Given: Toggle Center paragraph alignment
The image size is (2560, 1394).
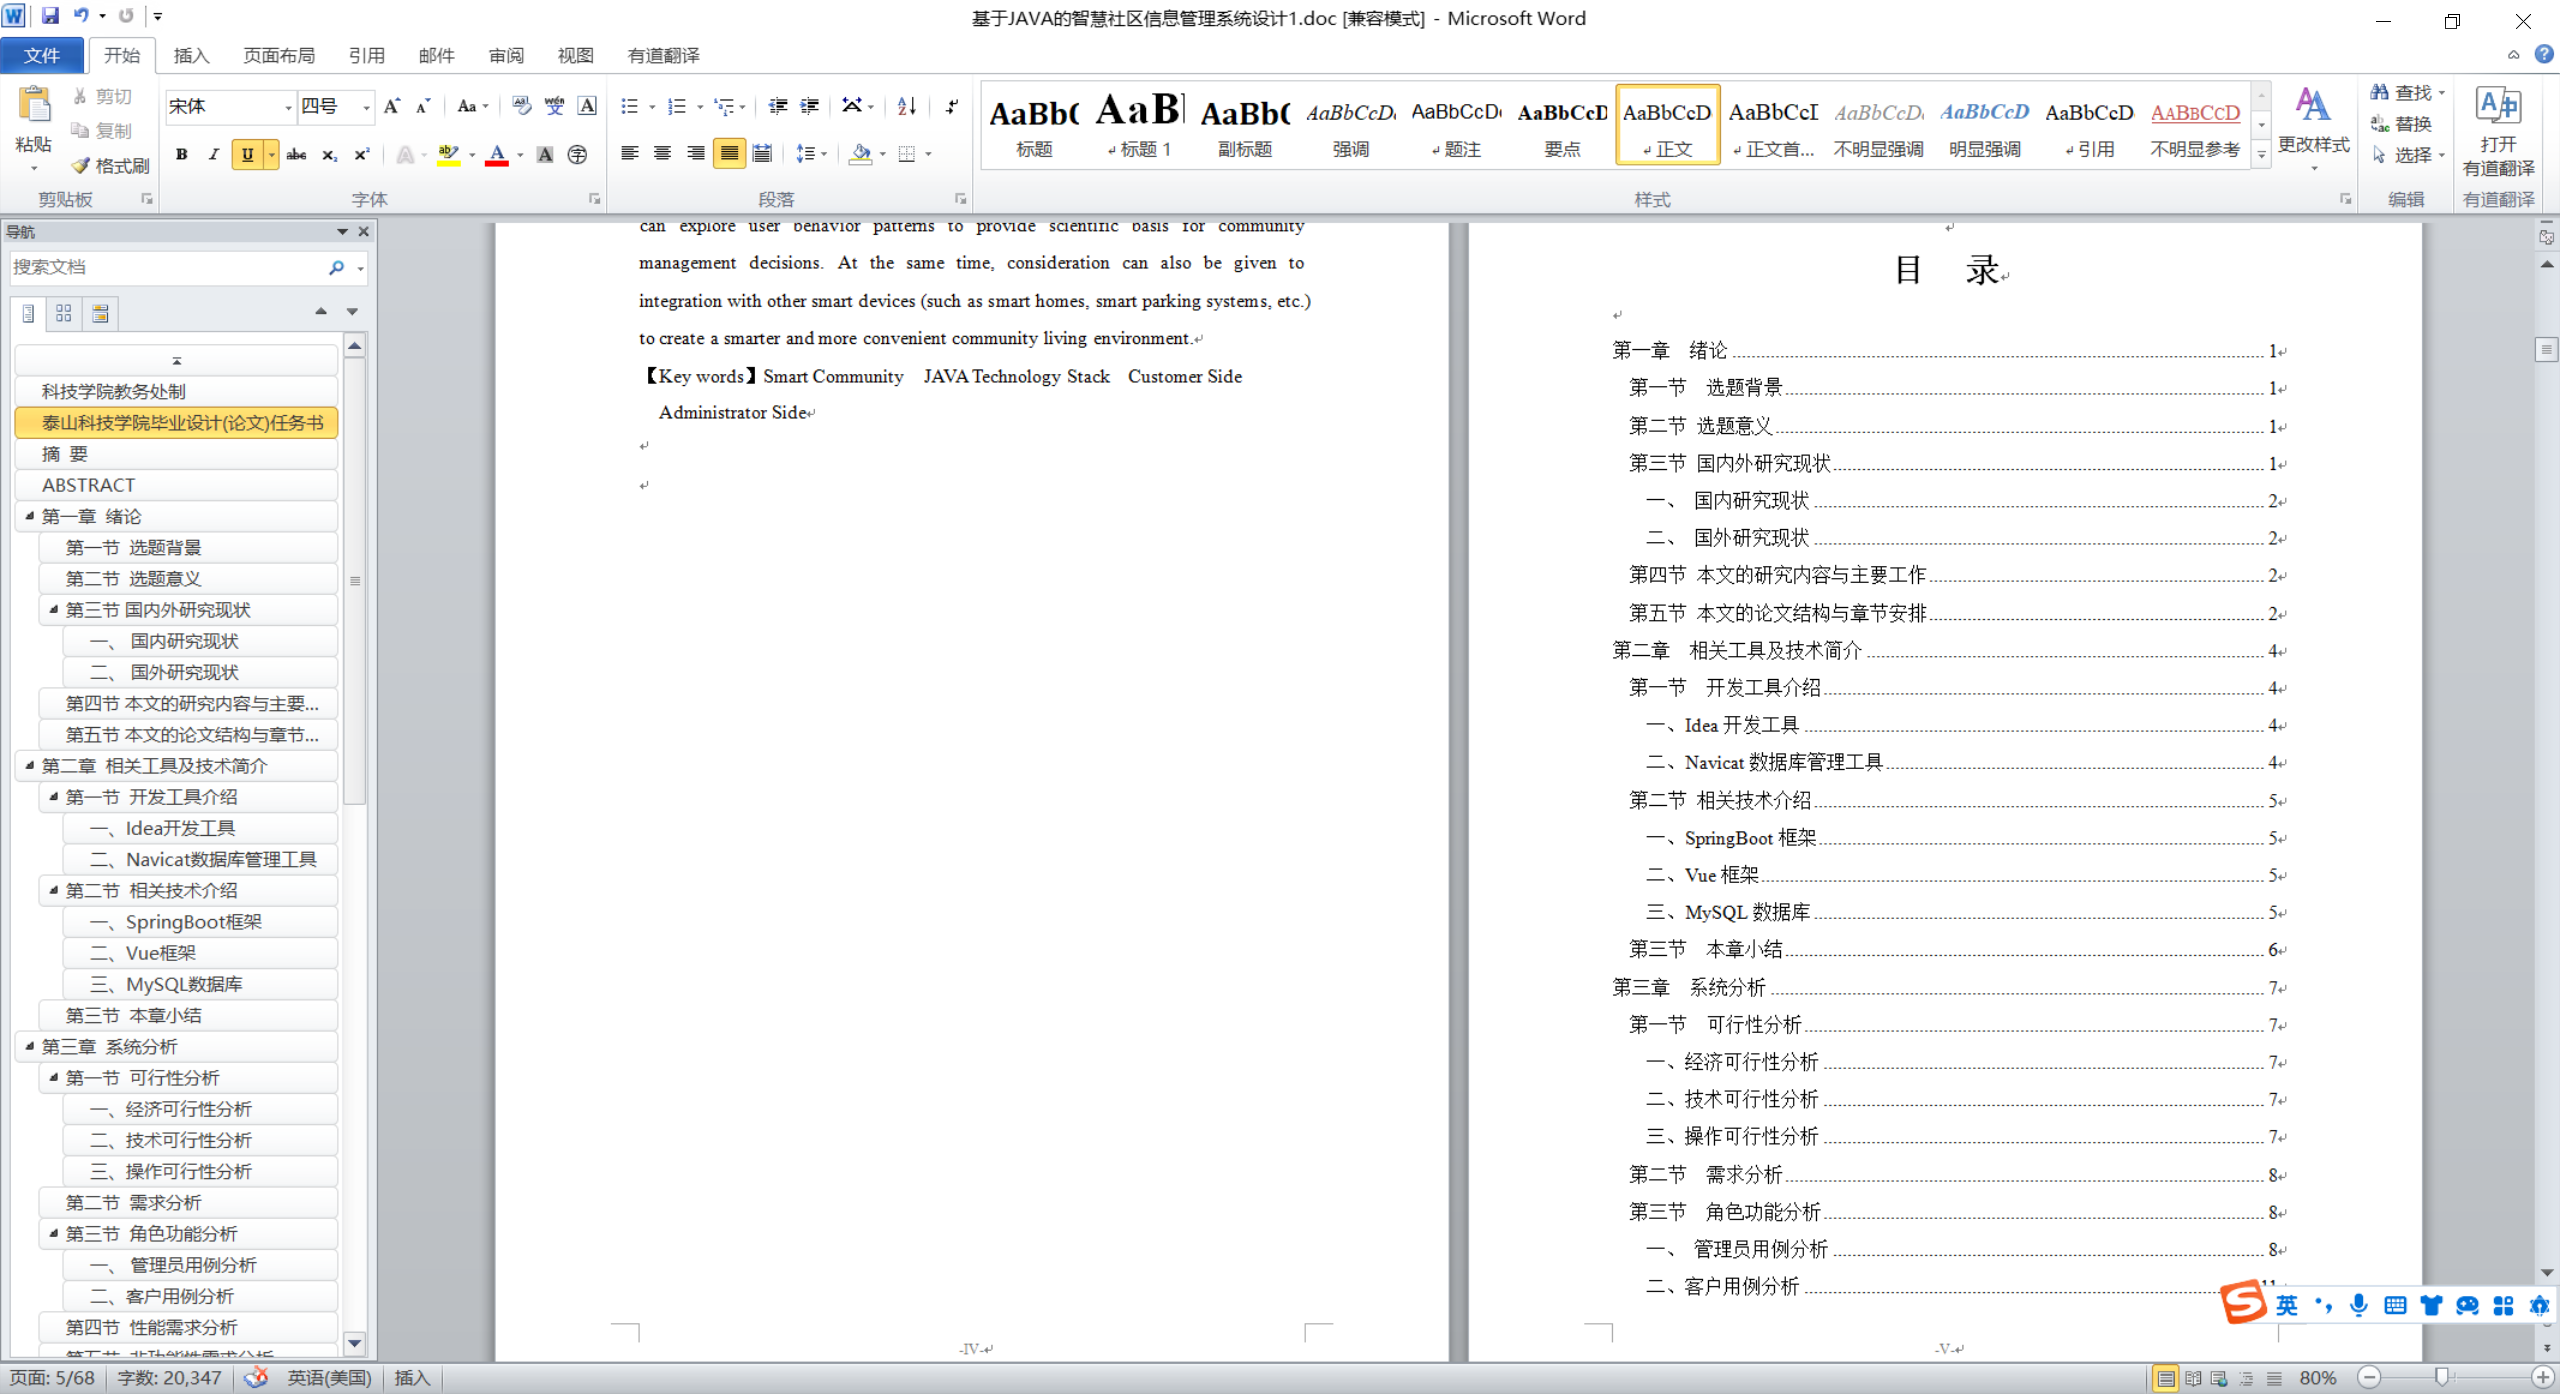Looking at the screenshot, I should tap(662, 154).
